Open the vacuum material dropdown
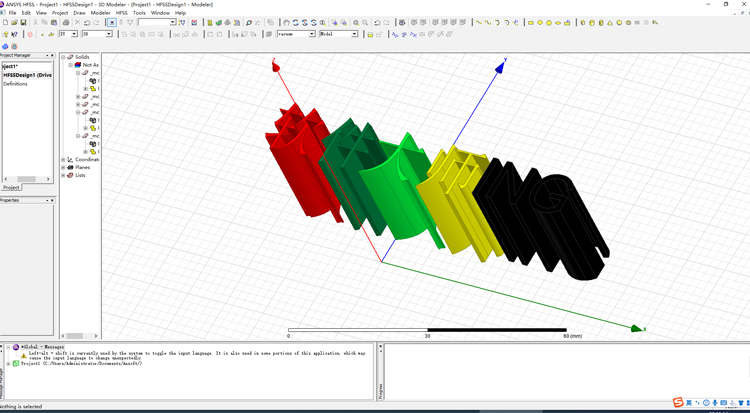This screenshot has height=413, width=750. 311,34
